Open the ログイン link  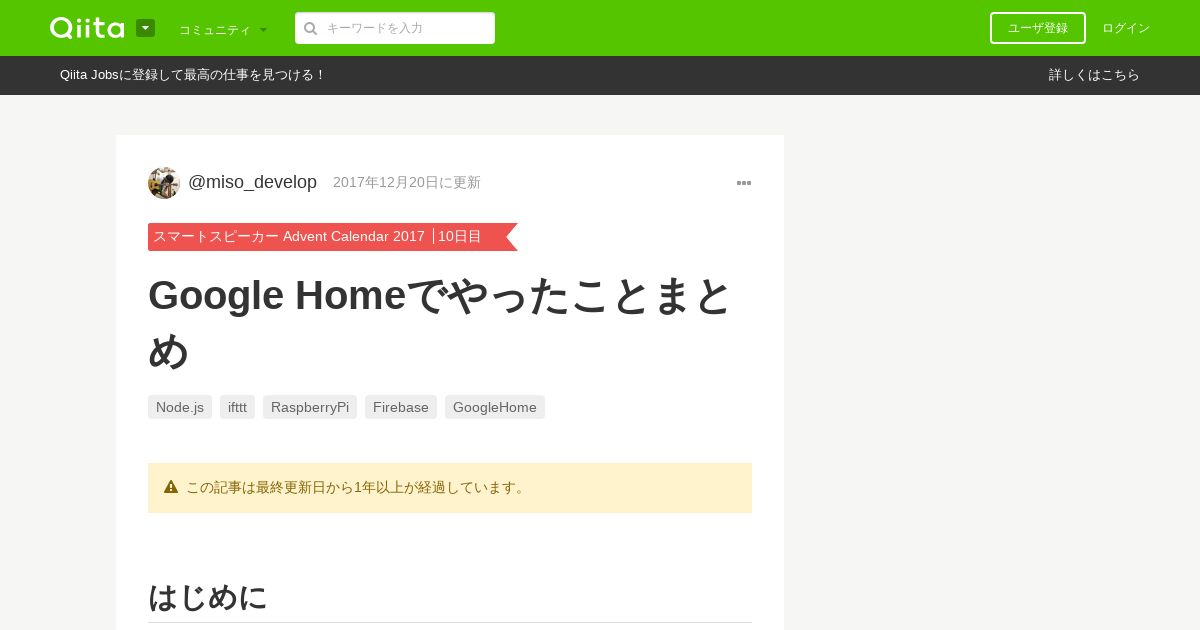tap(1126, 28)
